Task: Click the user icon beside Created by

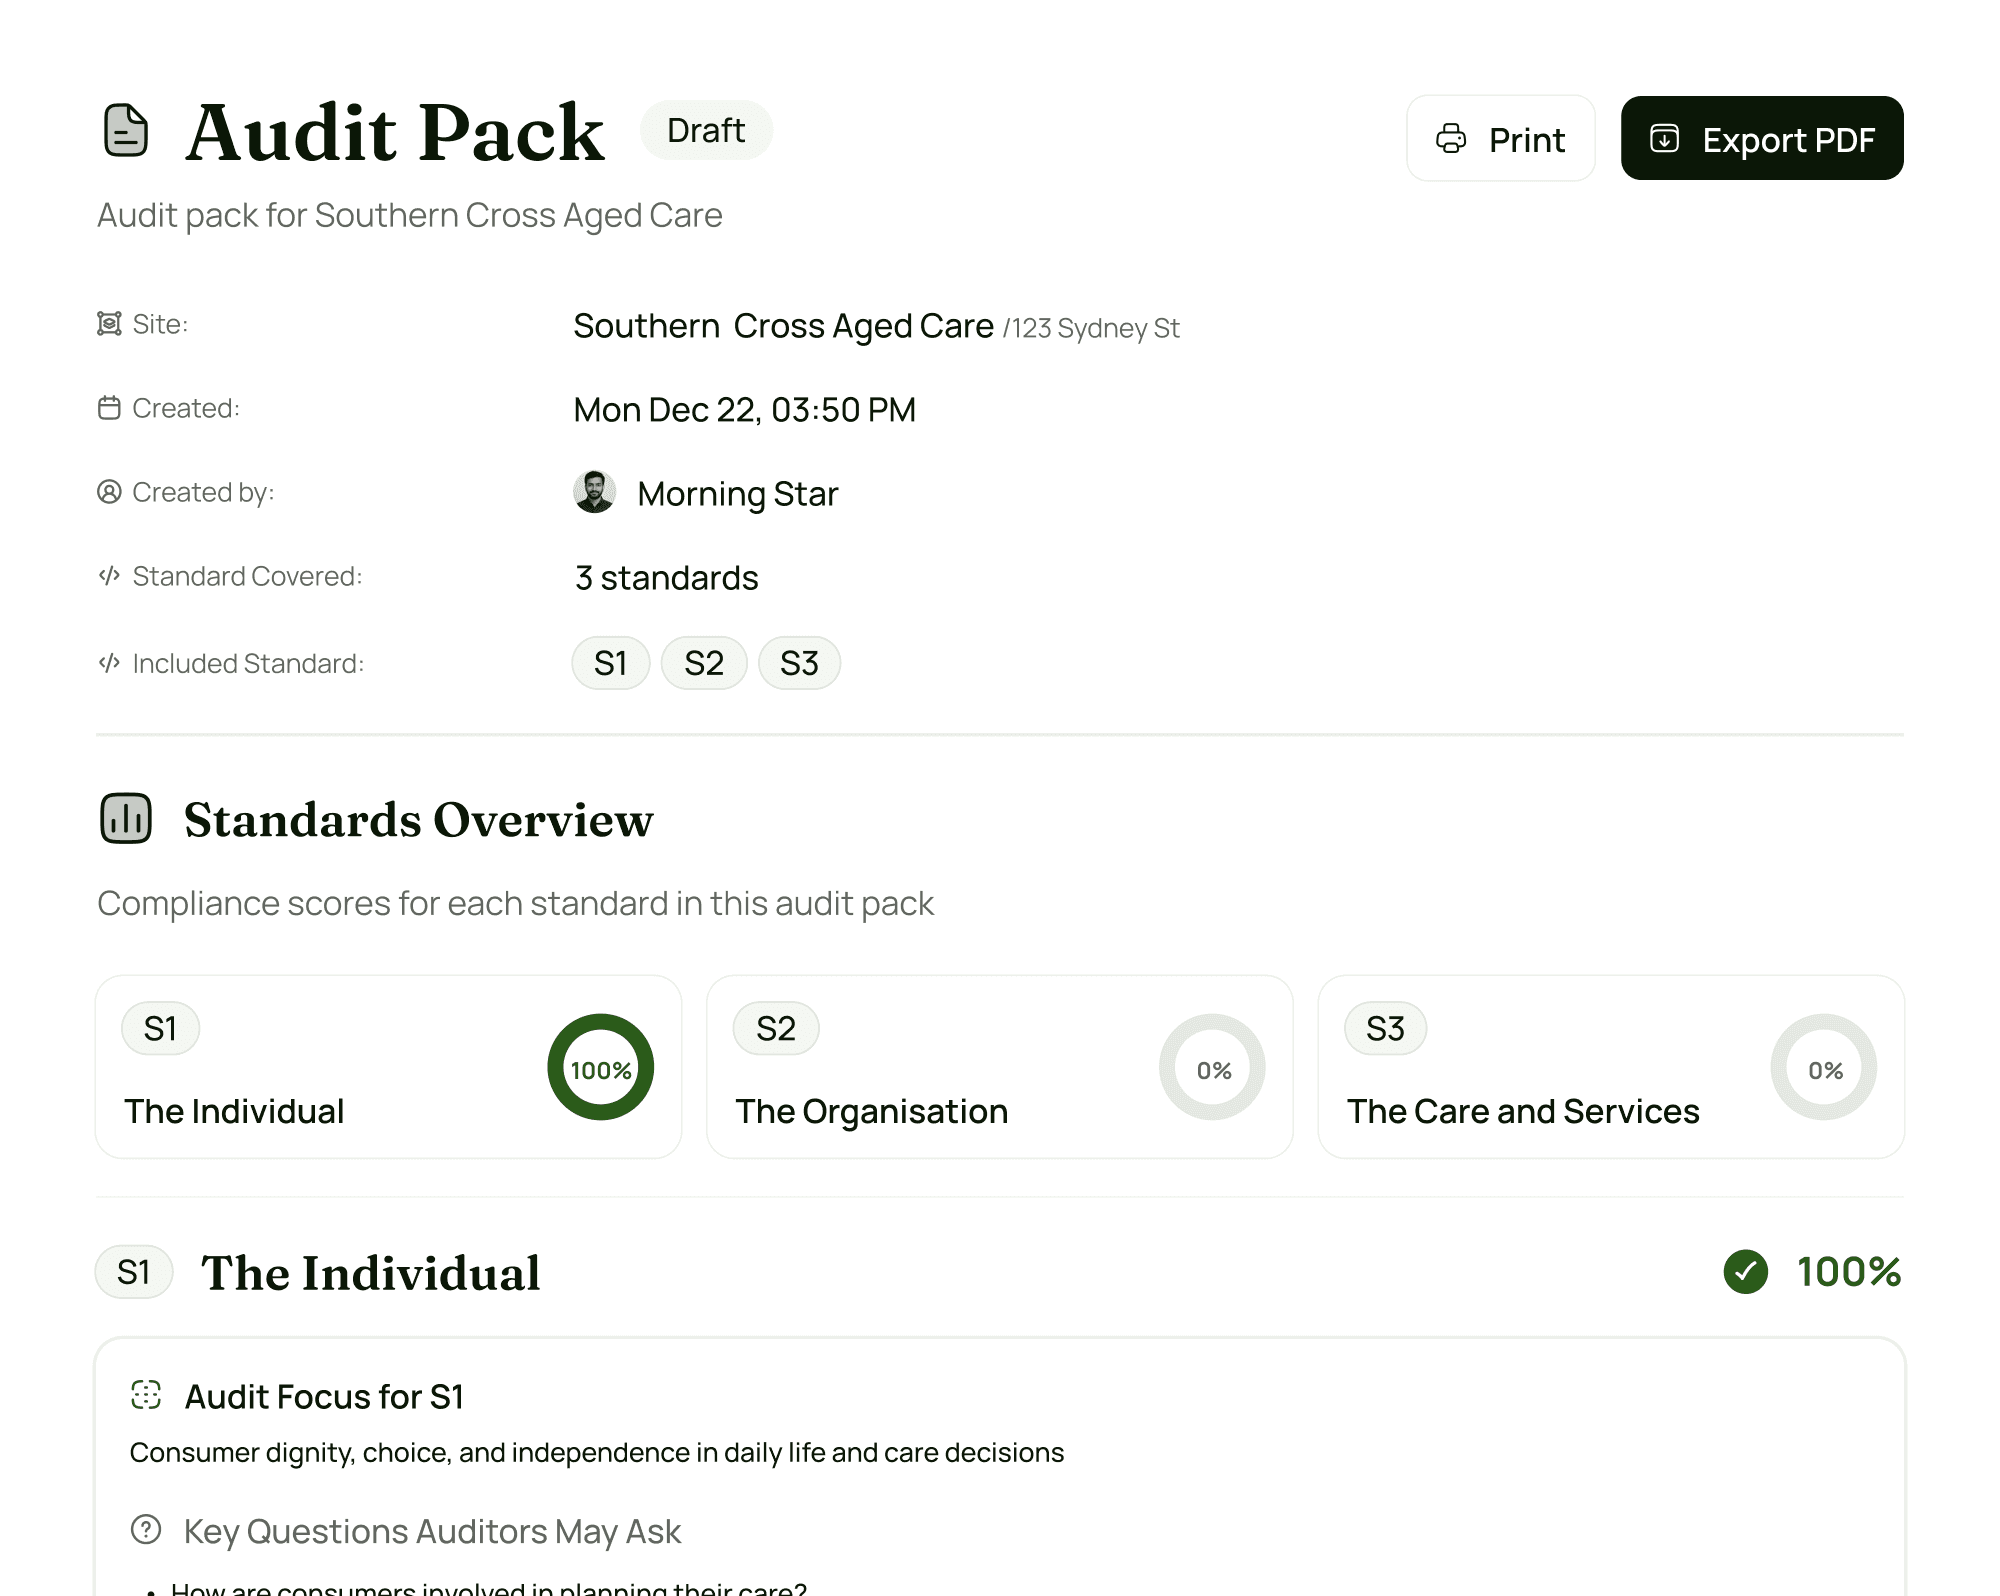Action: pyautogui.click(x=110, y=491)
